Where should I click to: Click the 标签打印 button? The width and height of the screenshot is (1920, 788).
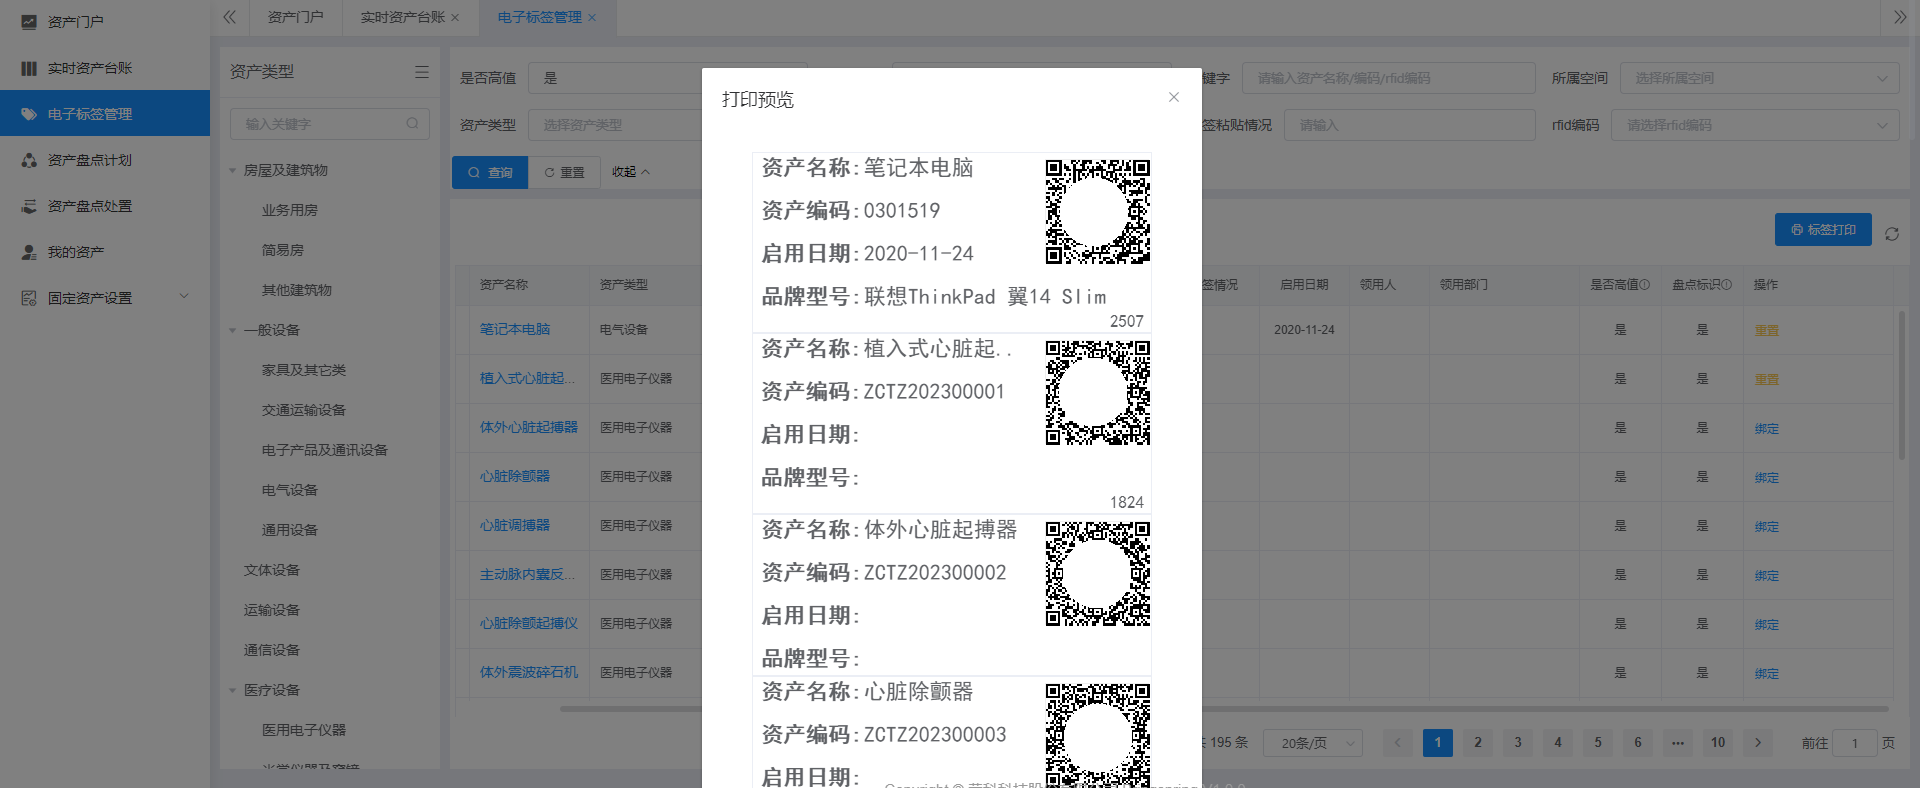point(1822,229)
